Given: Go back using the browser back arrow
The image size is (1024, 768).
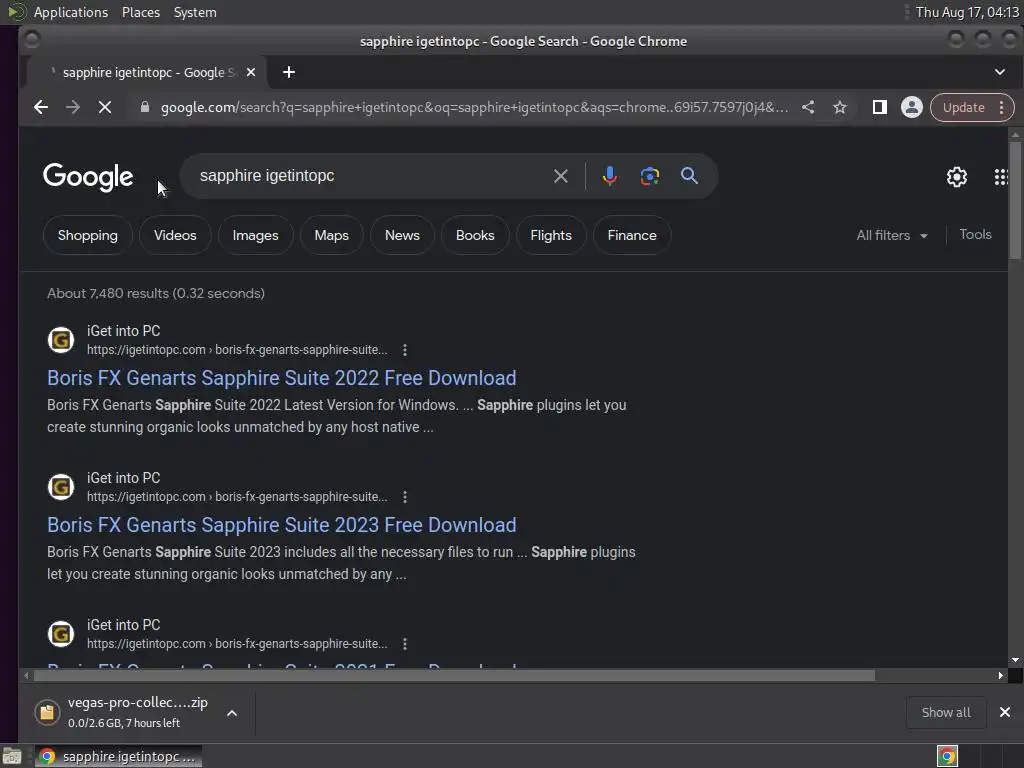Looking at the screenshot, I should point(40,107).
